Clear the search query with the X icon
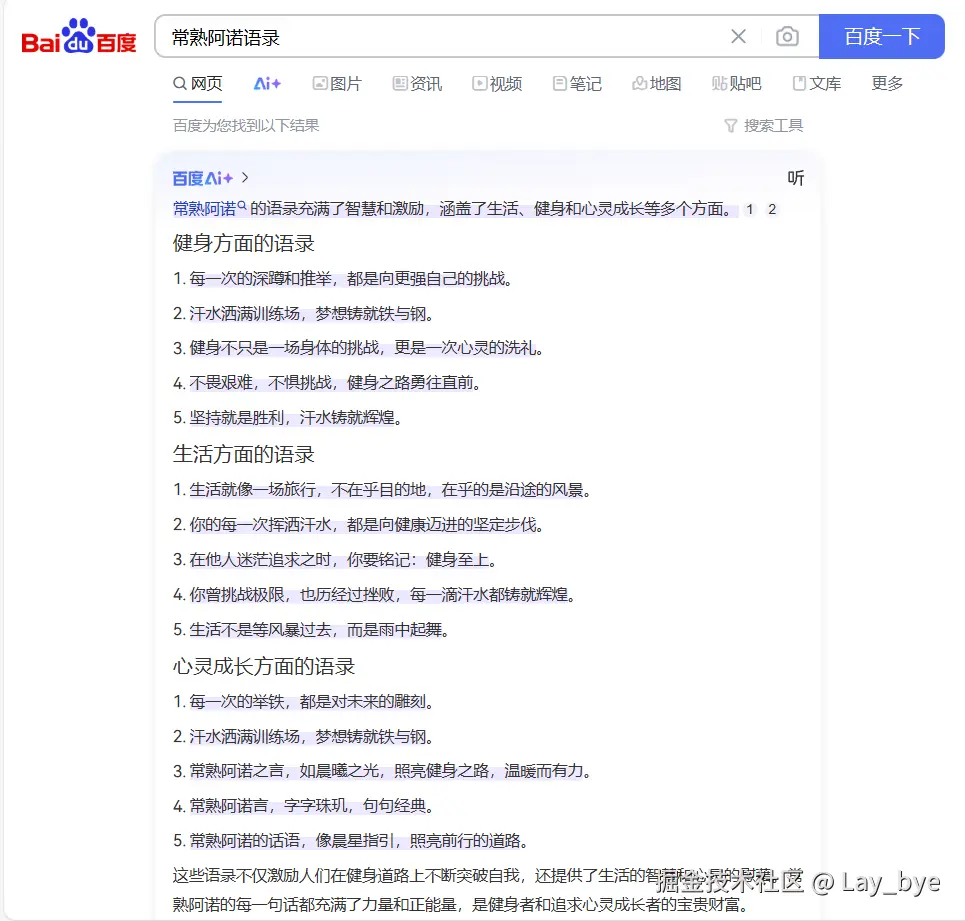 (738, 36)
